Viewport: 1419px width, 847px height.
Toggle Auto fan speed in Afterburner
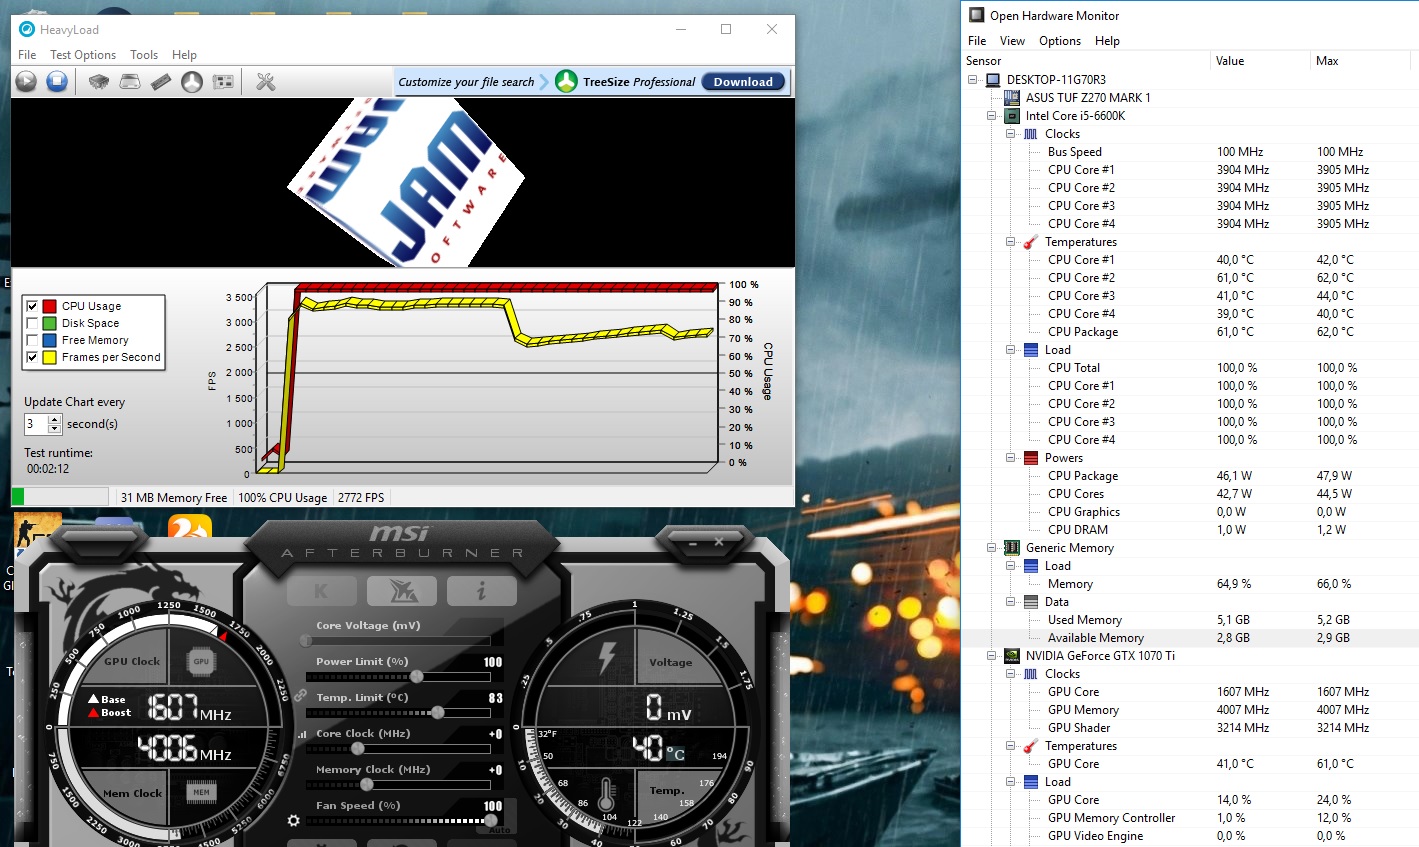coord(500,830)
